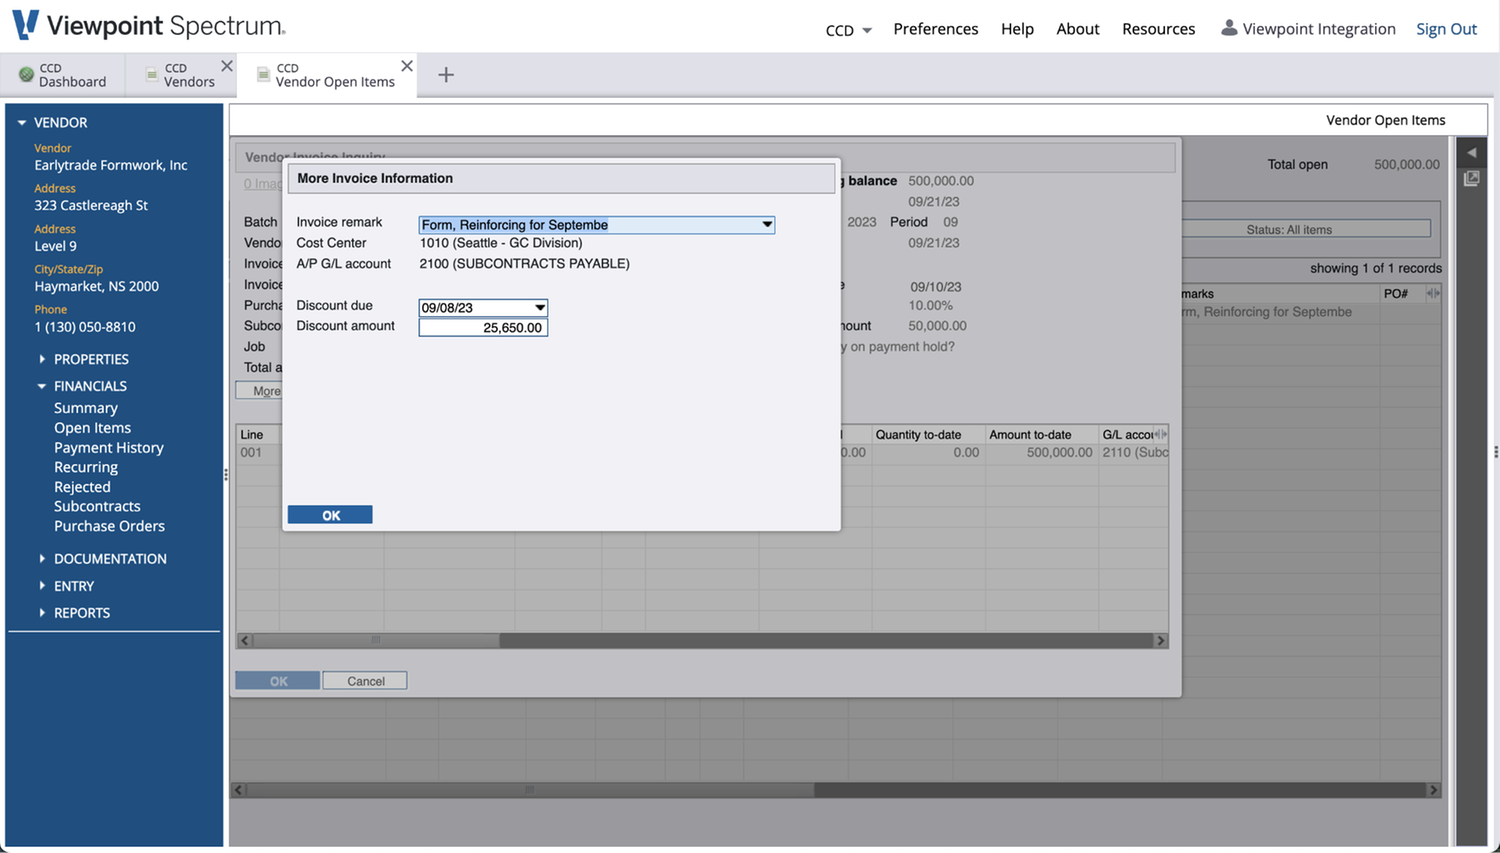Screen dimensions: 1500x853
Task: Click the Amount to-date column header
Action: coord(1041,435)
